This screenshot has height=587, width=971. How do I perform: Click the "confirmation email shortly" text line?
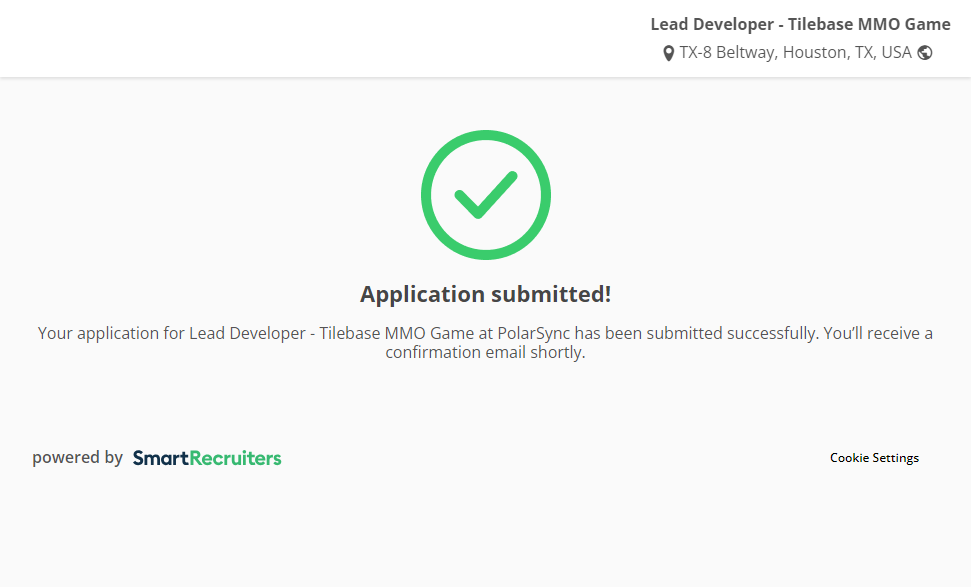point(485,353)
